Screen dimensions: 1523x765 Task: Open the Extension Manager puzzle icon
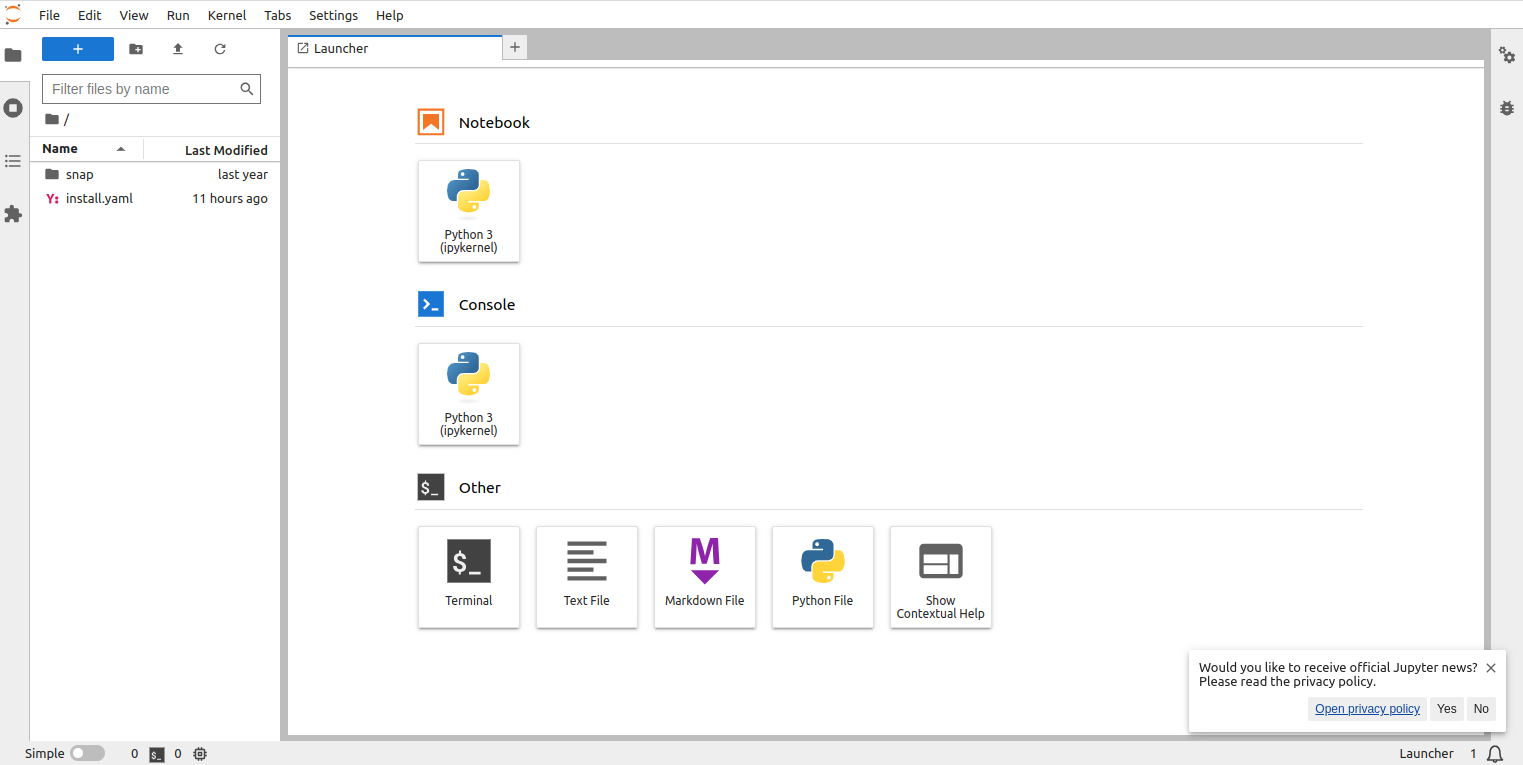[13, 214]
